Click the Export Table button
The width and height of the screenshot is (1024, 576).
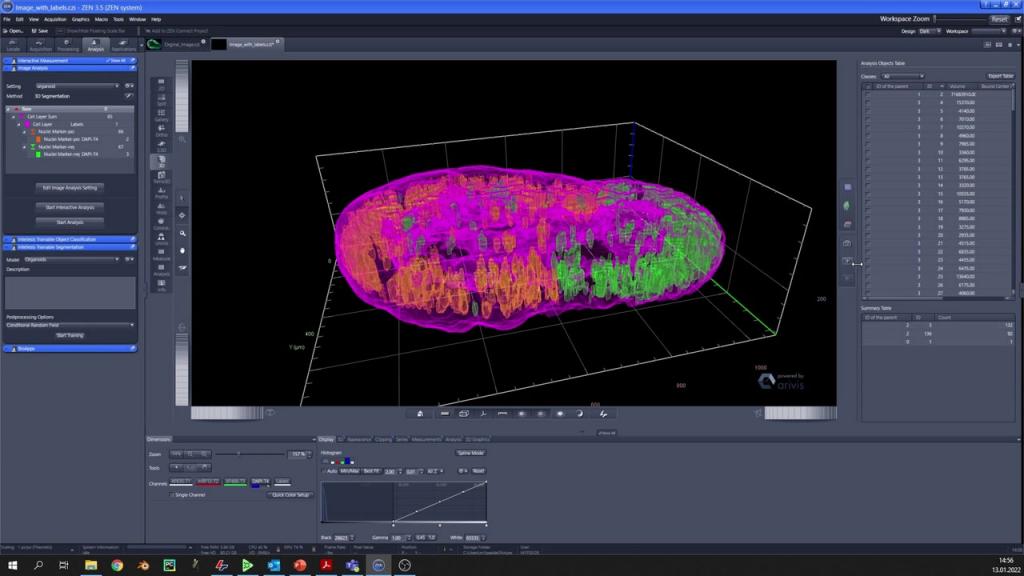click(1000, 76)
